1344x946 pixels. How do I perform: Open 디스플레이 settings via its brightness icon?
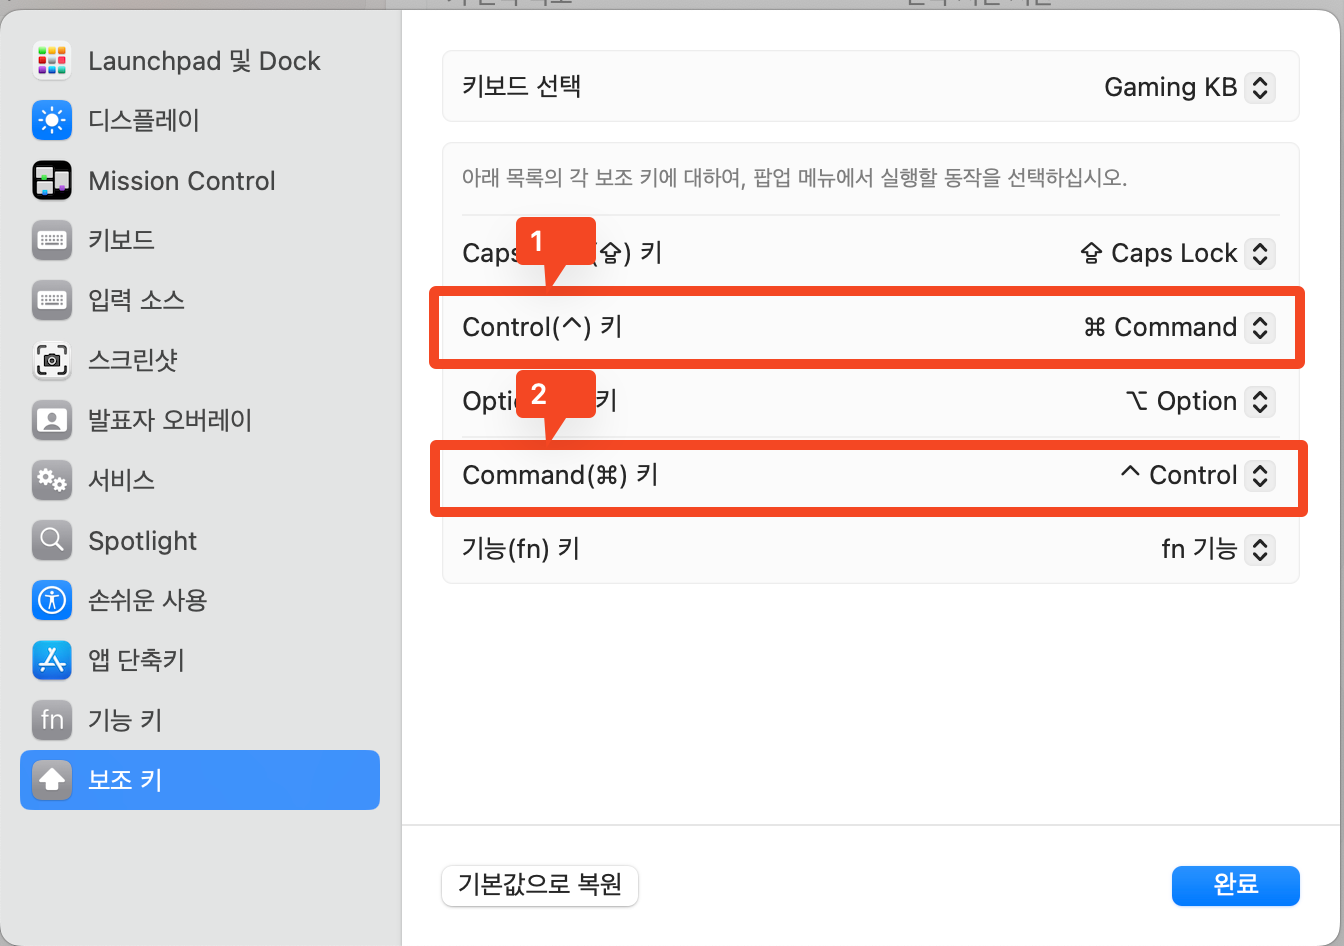(x=51, y=120)
